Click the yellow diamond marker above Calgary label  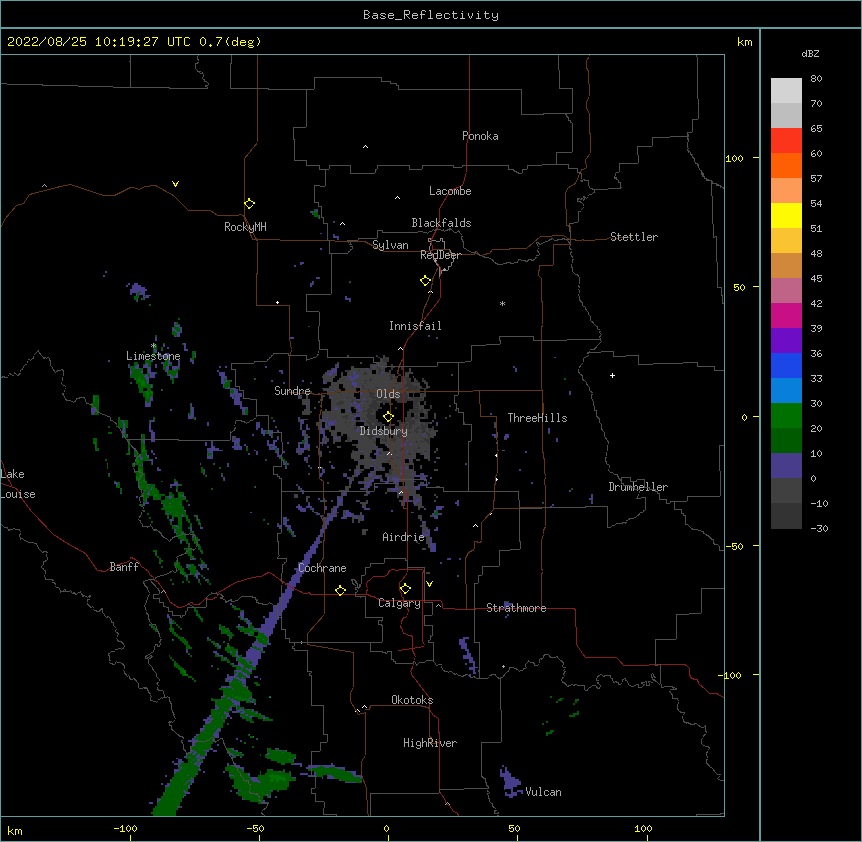(405, 589)
